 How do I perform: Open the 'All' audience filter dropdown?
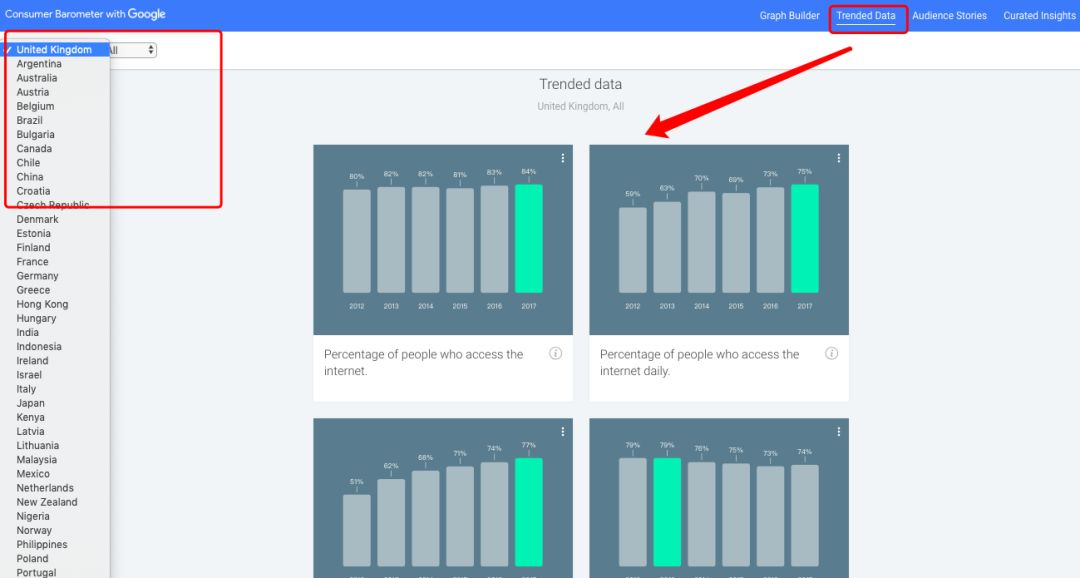pos(133,50)
